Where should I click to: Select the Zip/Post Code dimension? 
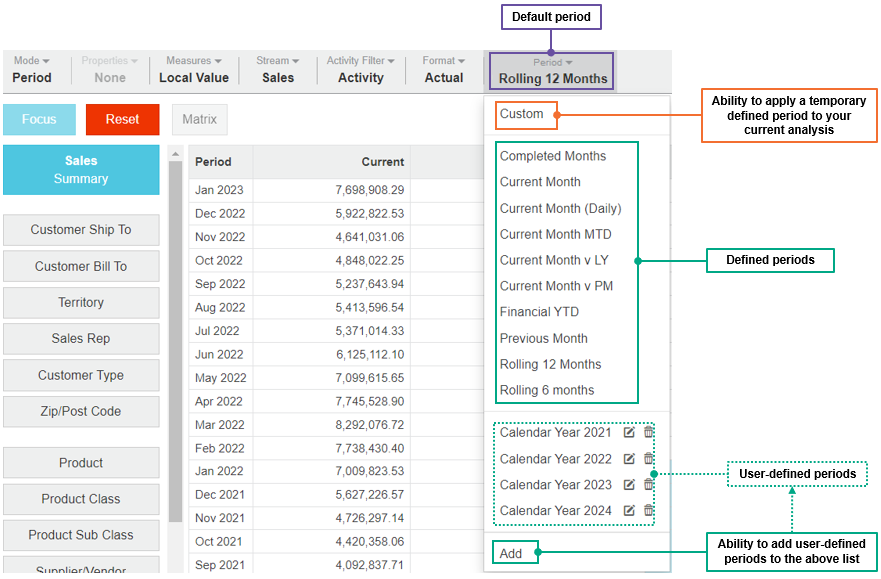[x=81, y=411]
